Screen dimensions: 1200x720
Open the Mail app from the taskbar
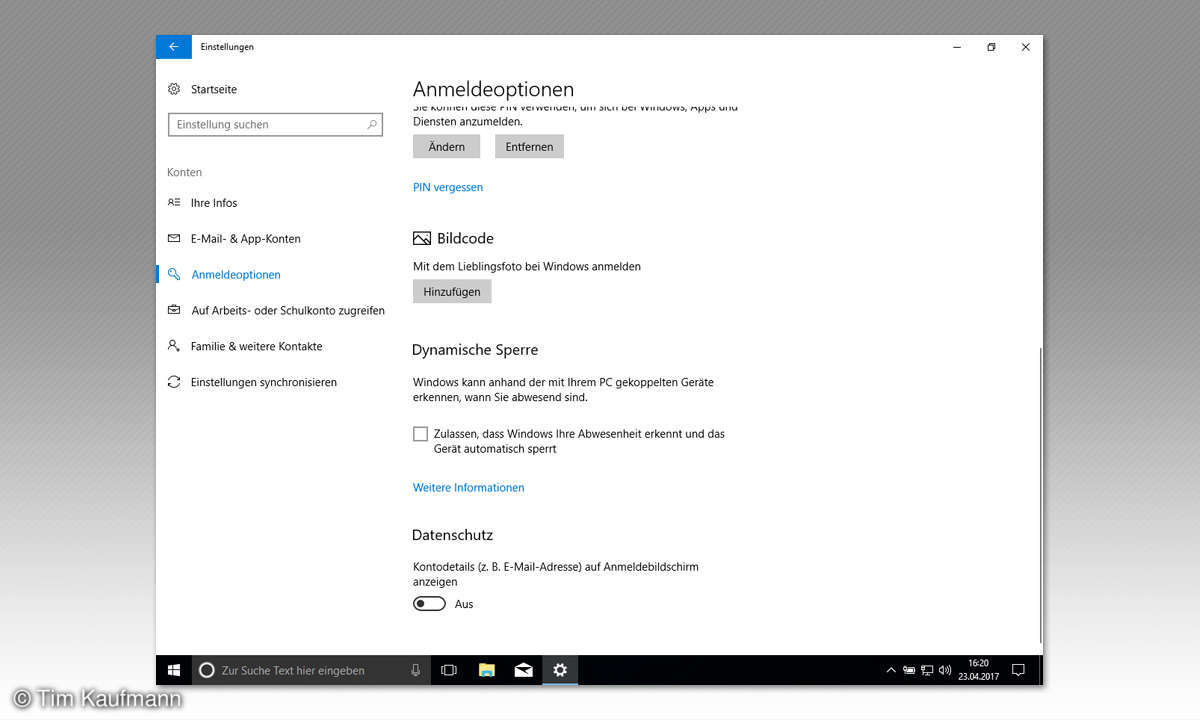coord(523,670)
